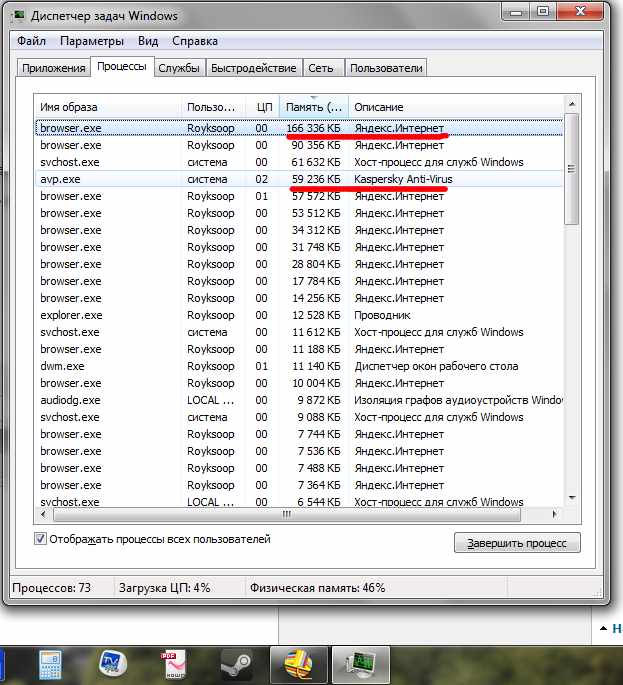
Task: Open the Steam icon in the taskbar
Action: click(236, 665)
